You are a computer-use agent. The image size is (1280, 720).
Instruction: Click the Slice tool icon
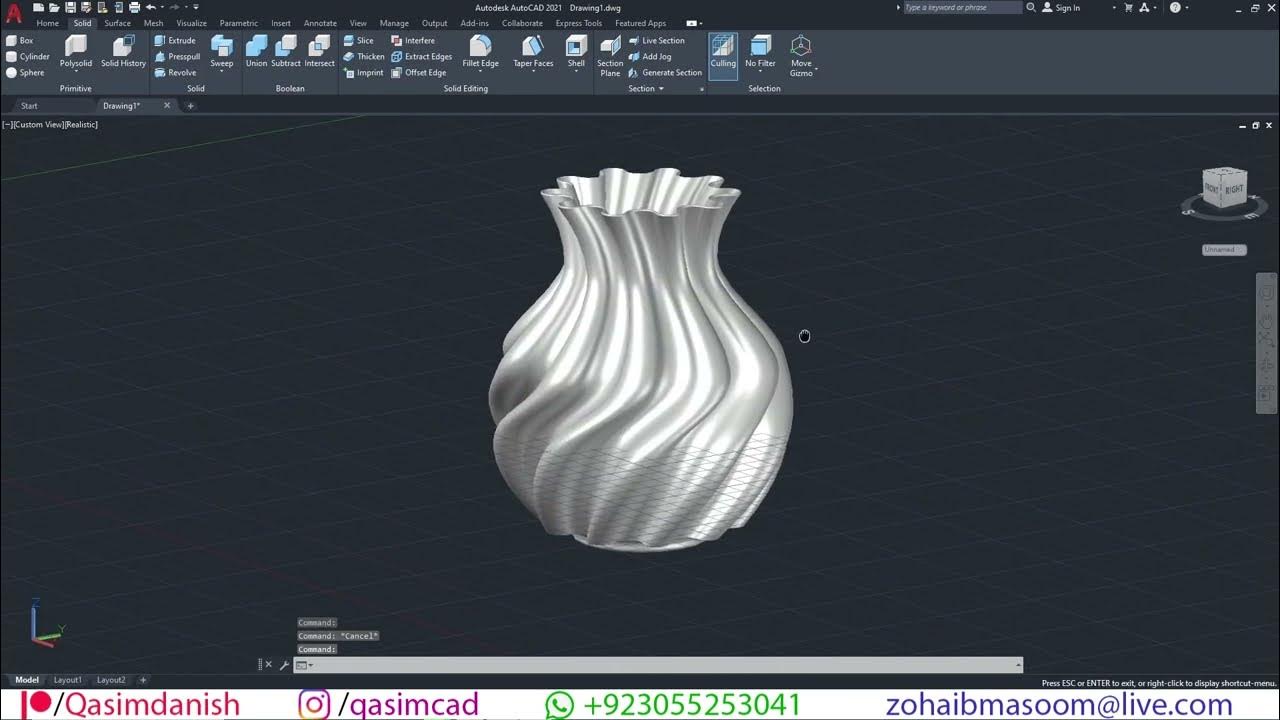point(350,41)
